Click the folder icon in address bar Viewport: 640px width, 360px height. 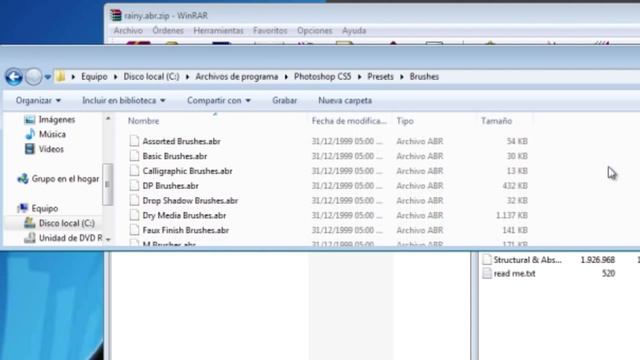coord(60,76)
